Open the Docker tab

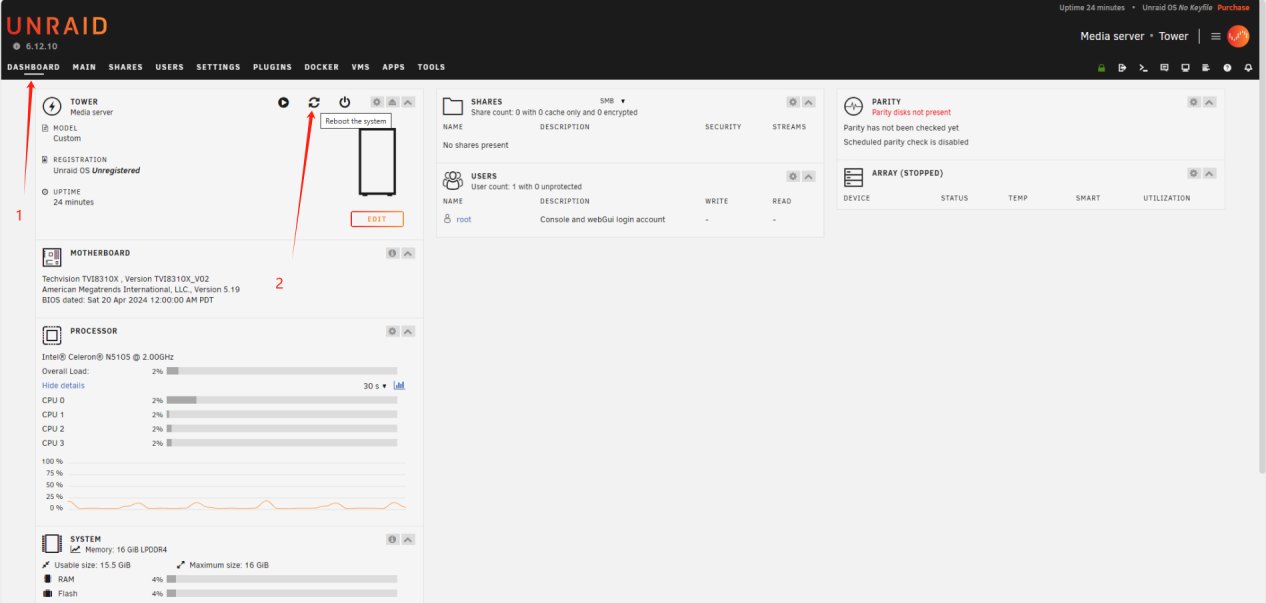322,67
